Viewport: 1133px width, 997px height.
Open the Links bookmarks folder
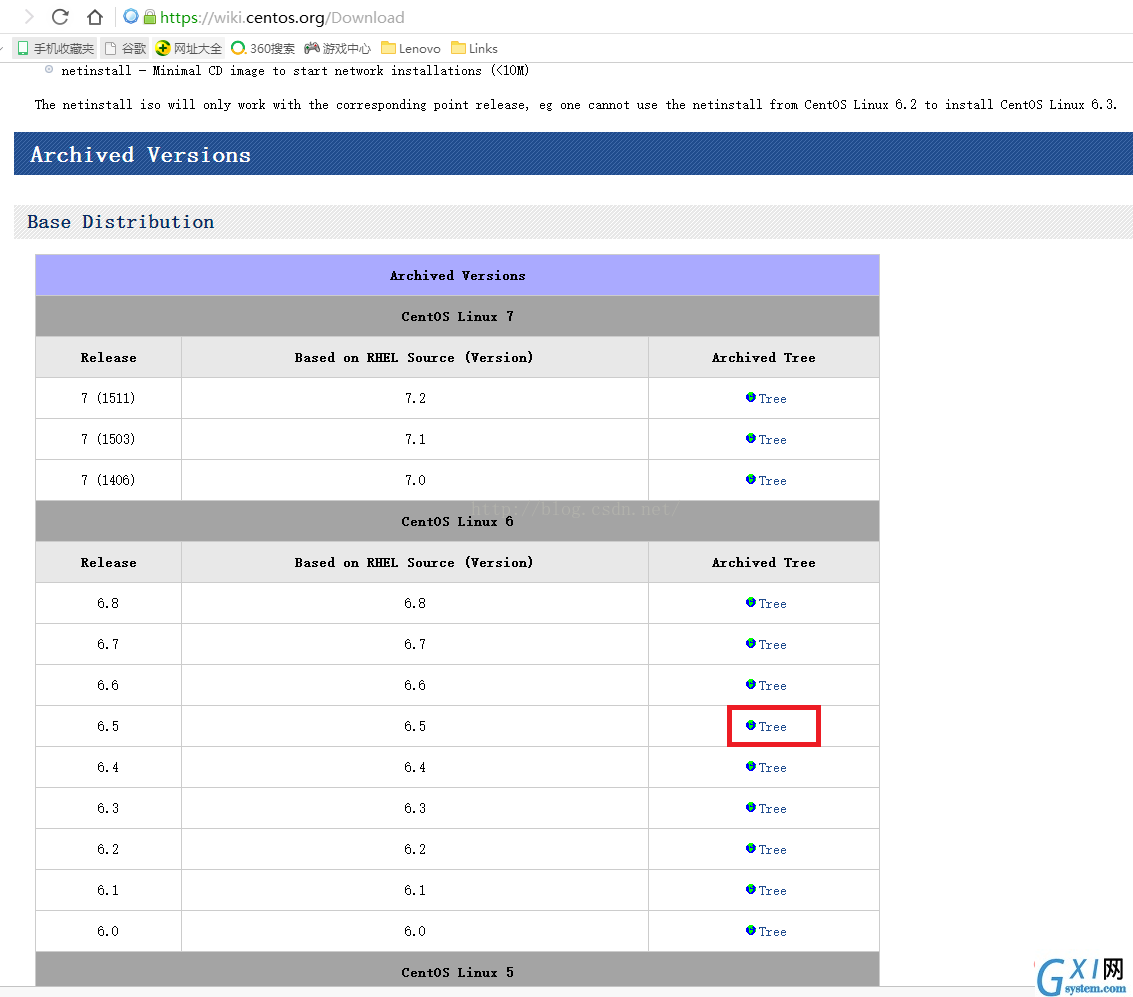pyautogui.click(x=474, y=48)
